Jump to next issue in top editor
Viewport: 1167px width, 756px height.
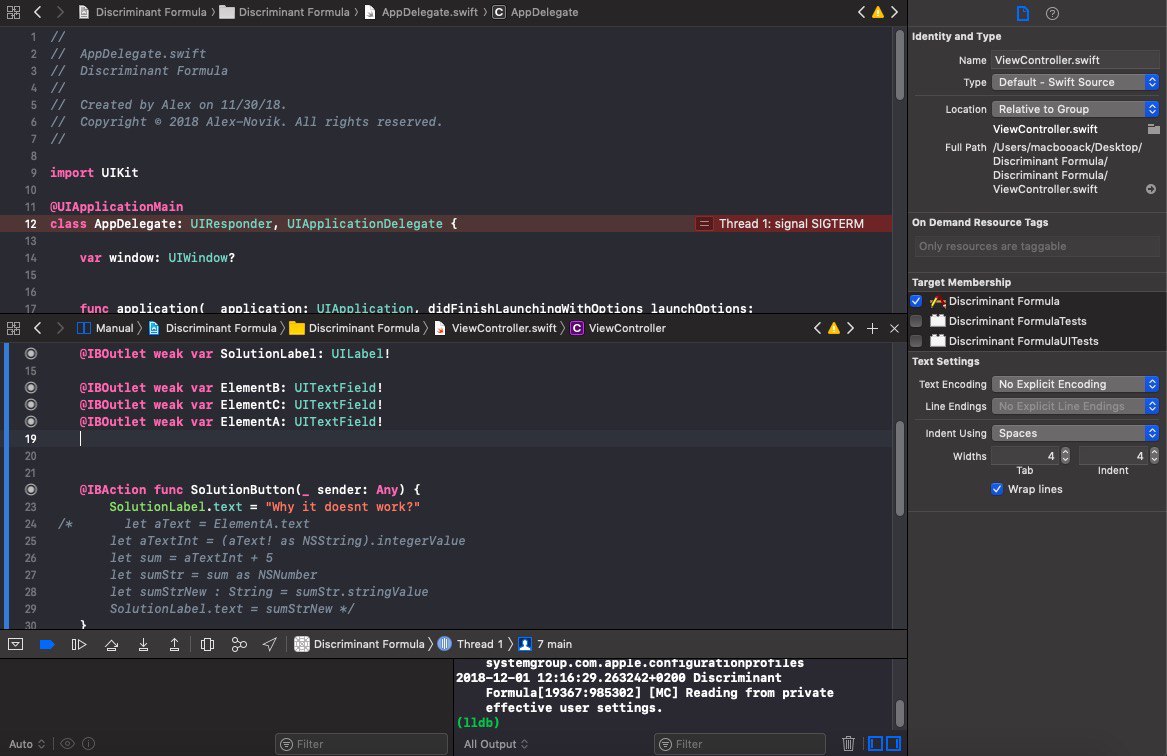tap(895, 12)
